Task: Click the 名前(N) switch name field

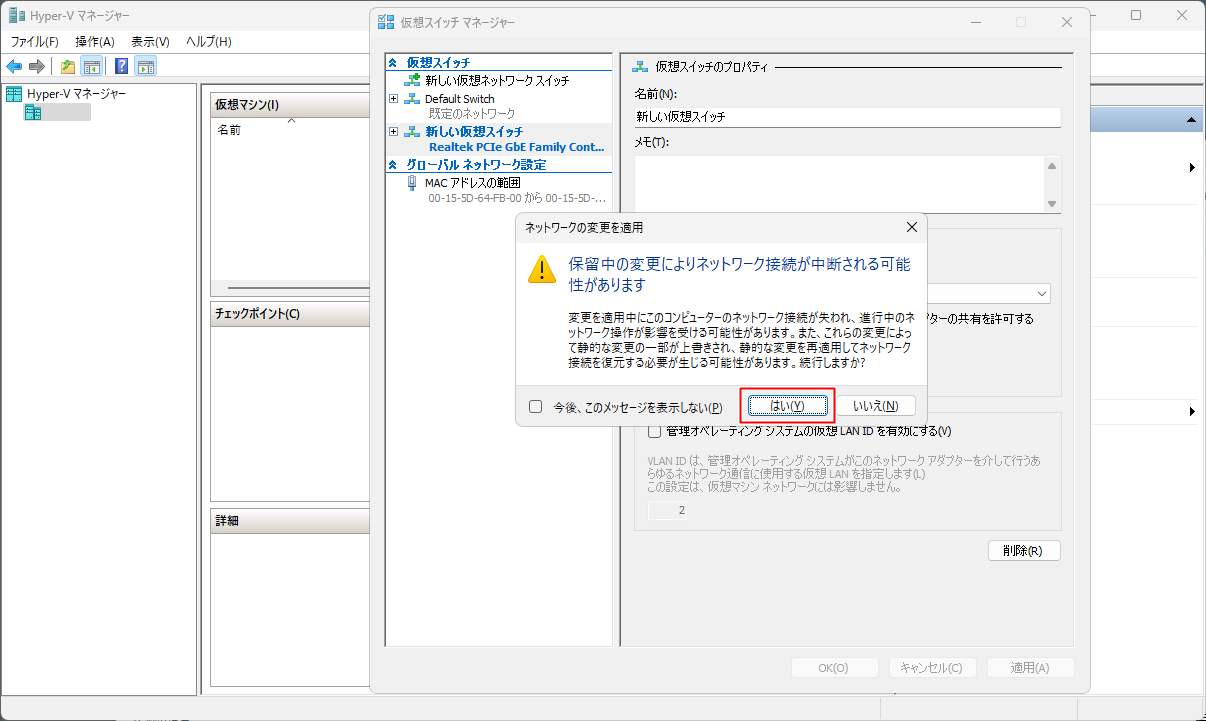Action: click(846, 117)
